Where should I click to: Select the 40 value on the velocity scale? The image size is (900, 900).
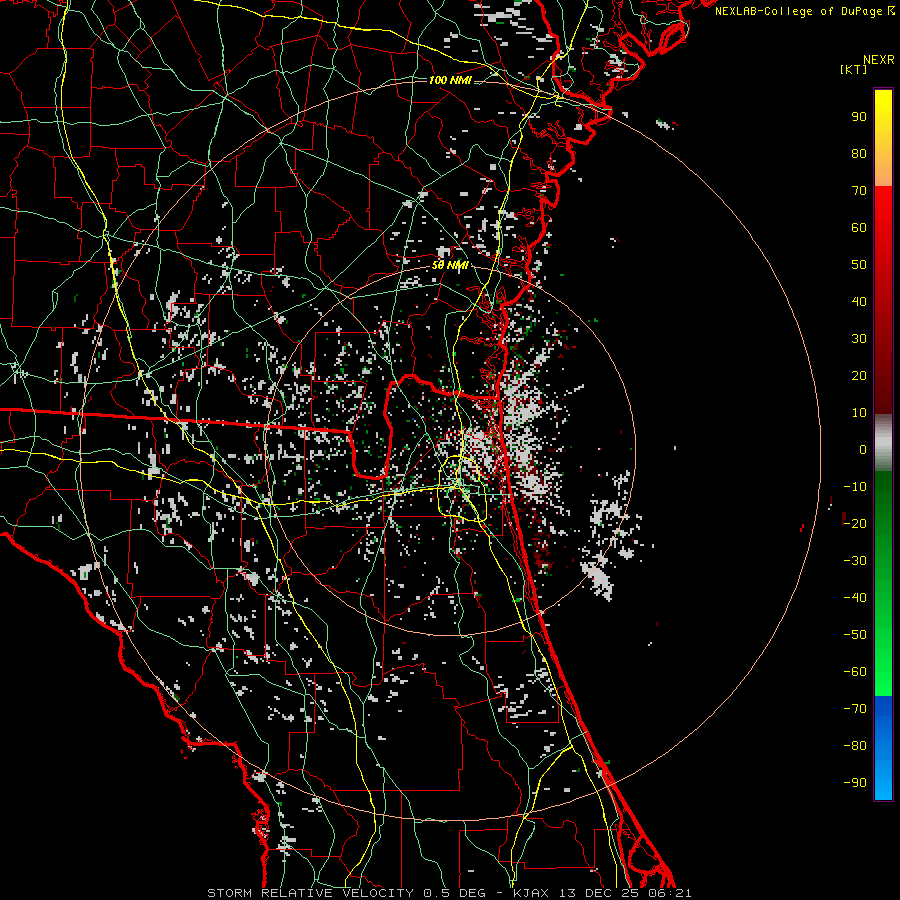pyautogui.click(x=859, y=302)
